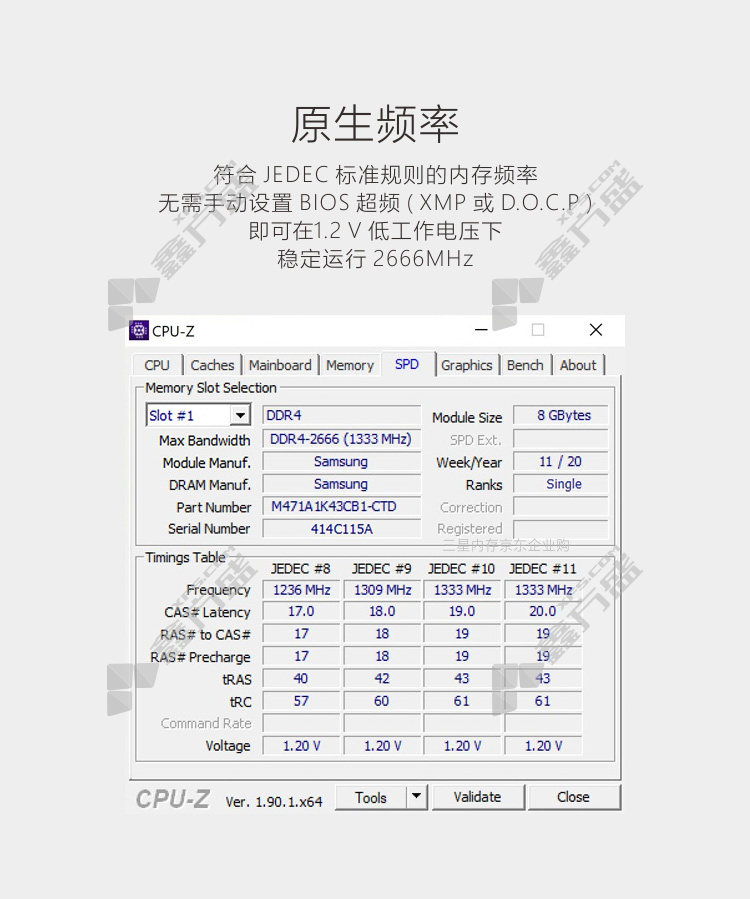
Task: Open the Tools dropdown arrow
Action: [417, 797]
